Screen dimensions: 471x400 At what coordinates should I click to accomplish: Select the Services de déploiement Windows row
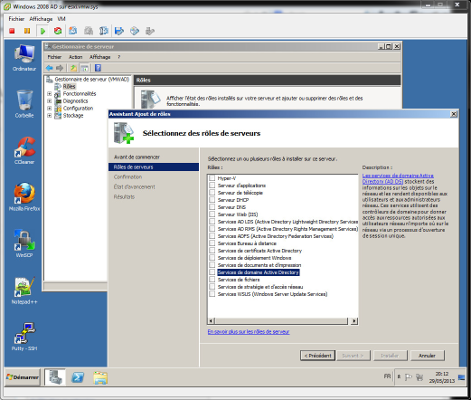coord(254,258)
